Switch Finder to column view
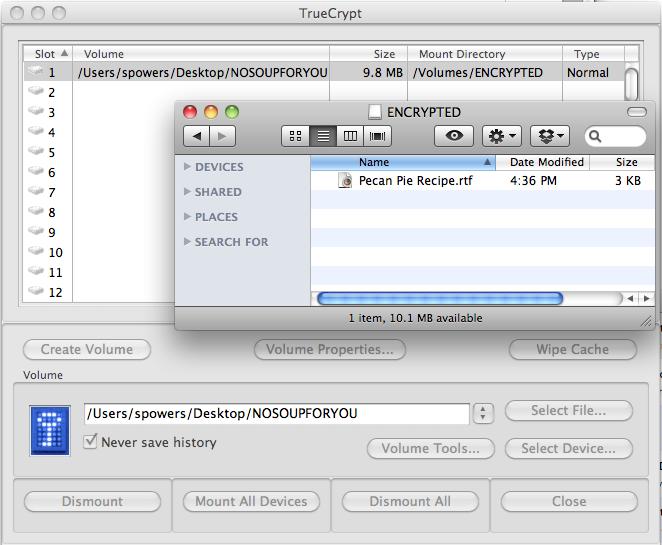Viewport: 662px width, 545px height. tap(350, 136)
